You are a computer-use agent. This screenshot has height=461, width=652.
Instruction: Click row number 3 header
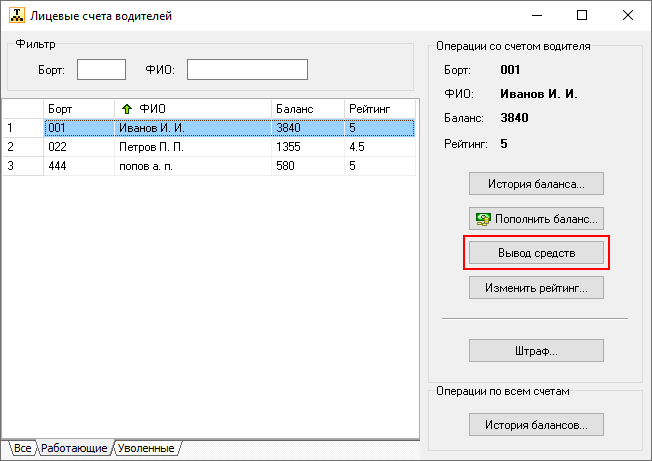23,166
